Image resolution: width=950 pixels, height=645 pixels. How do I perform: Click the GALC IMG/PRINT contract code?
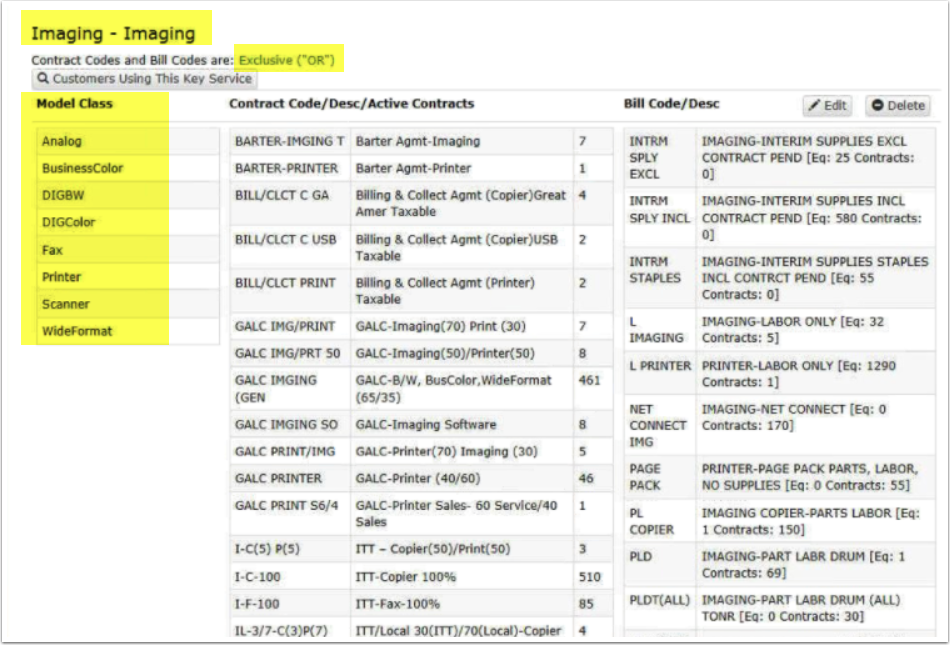pos(285,326)
